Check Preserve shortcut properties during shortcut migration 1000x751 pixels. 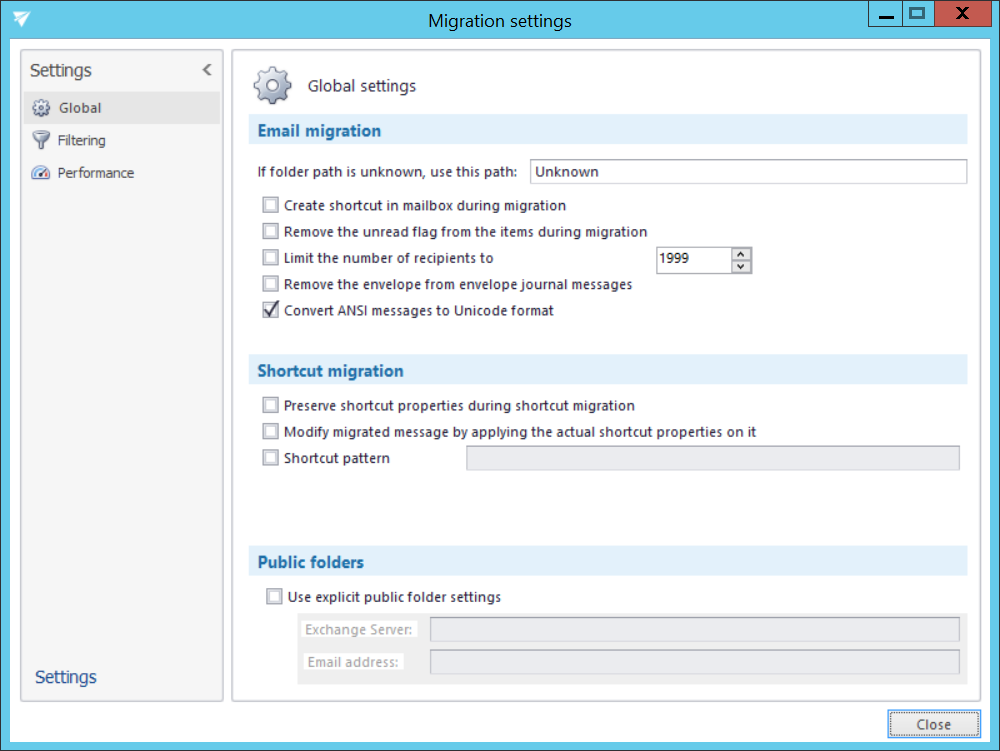click(270, 406)
